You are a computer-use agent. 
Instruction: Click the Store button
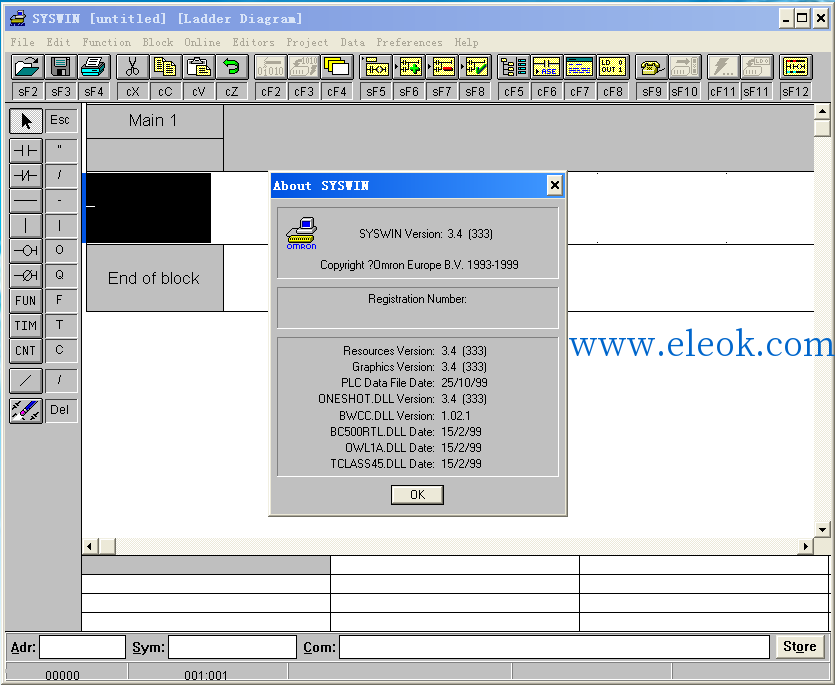799,647
